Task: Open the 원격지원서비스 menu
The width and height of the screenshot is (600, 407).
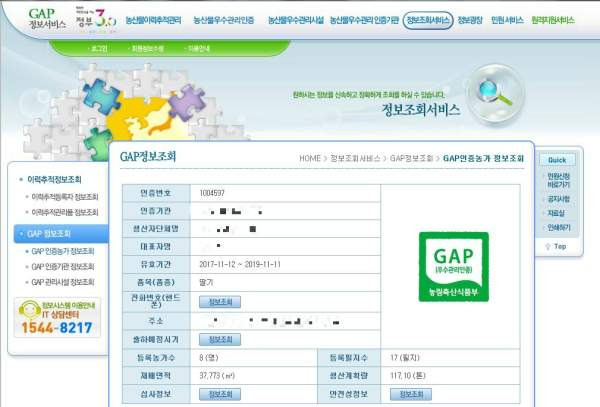Action: pos(553,20)
